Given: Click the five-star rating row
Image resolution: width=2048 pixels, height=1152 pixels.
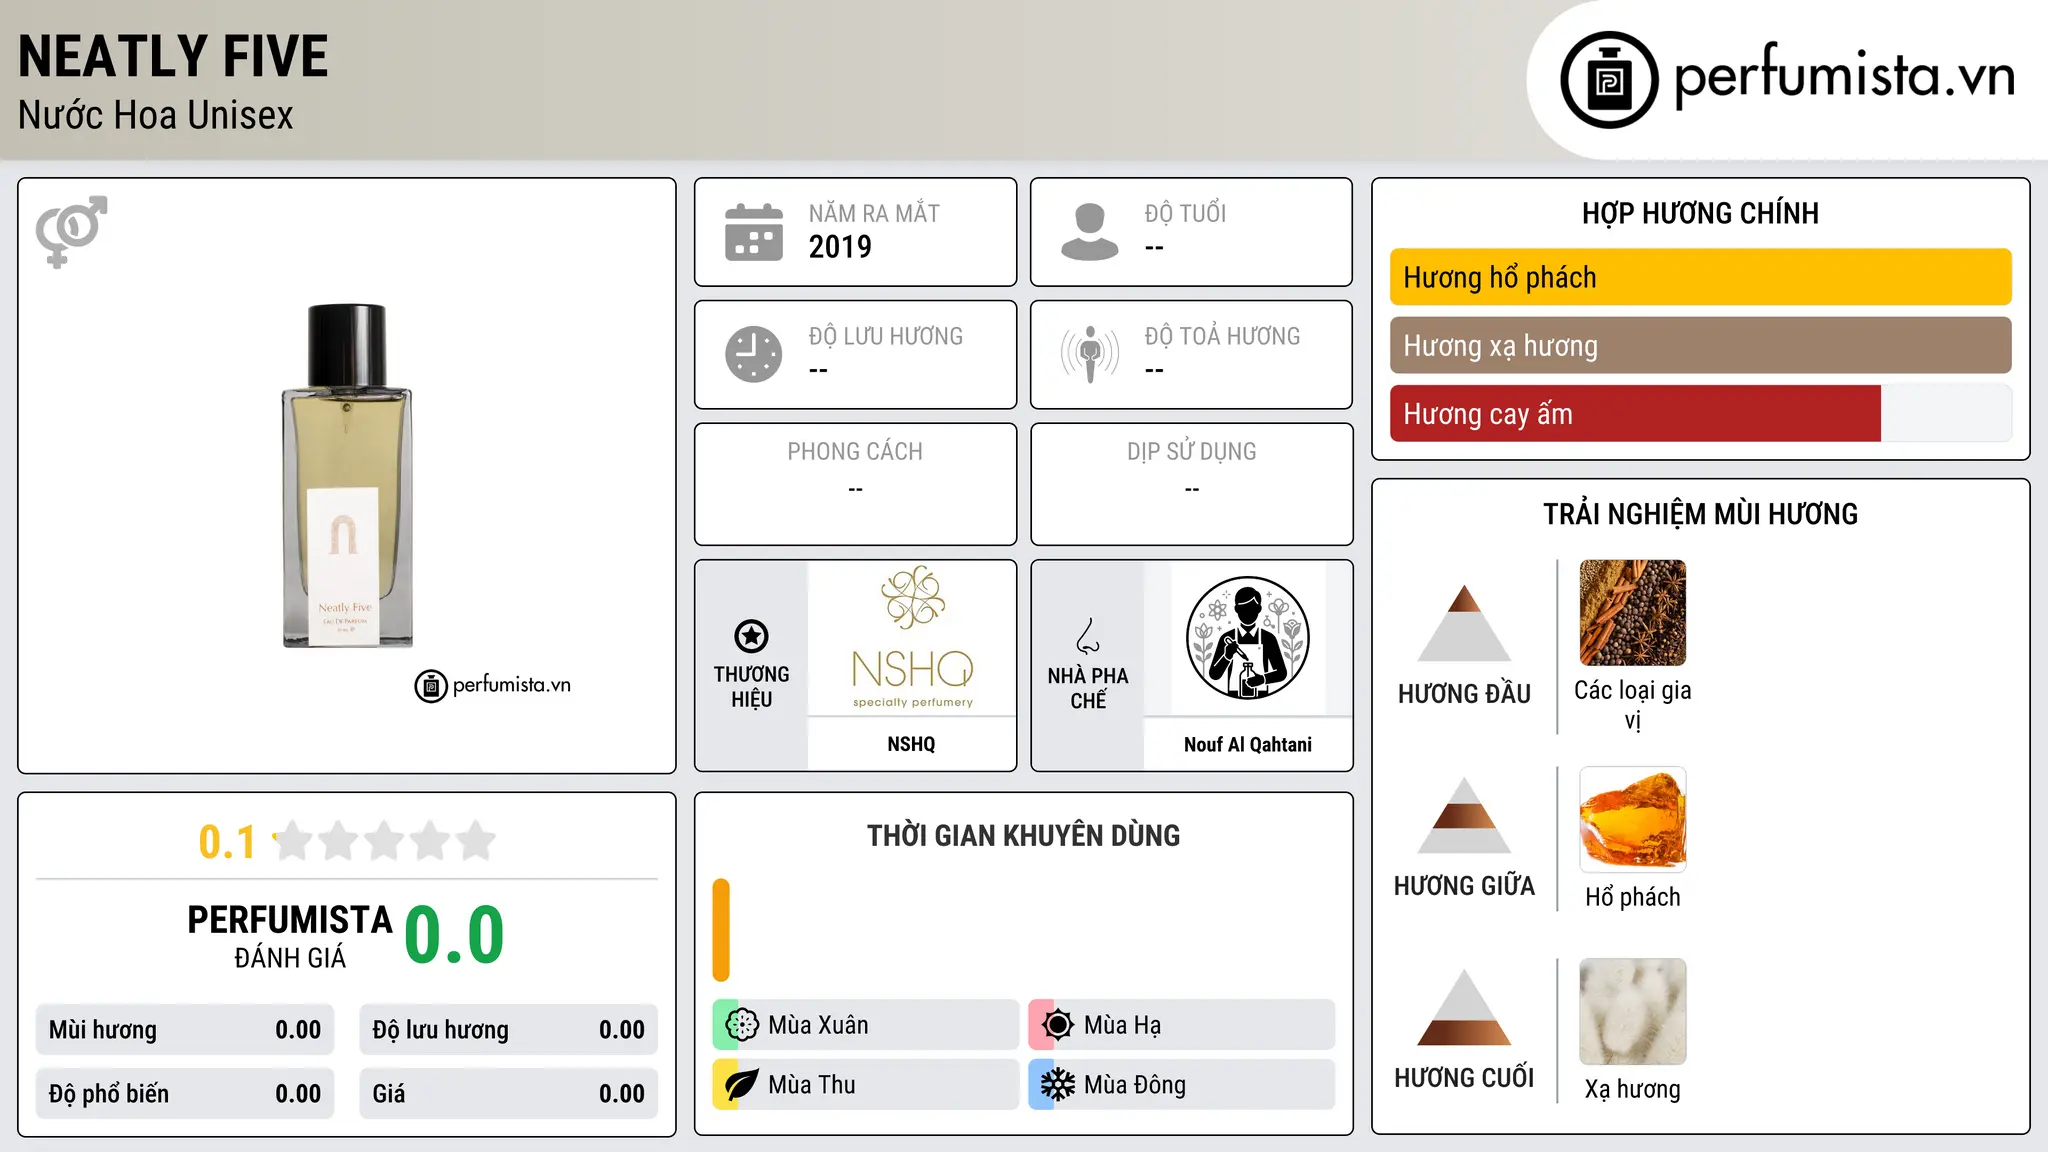Looking at the screenshot, I should (385, 841).
